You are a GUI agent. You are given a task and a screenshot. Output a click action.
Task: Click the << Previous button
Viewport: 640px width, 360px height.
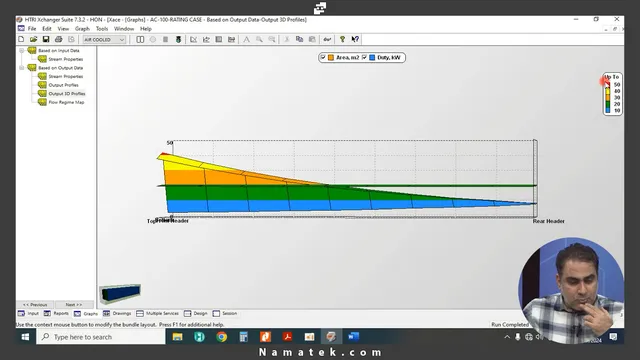(x=35, y=304)
